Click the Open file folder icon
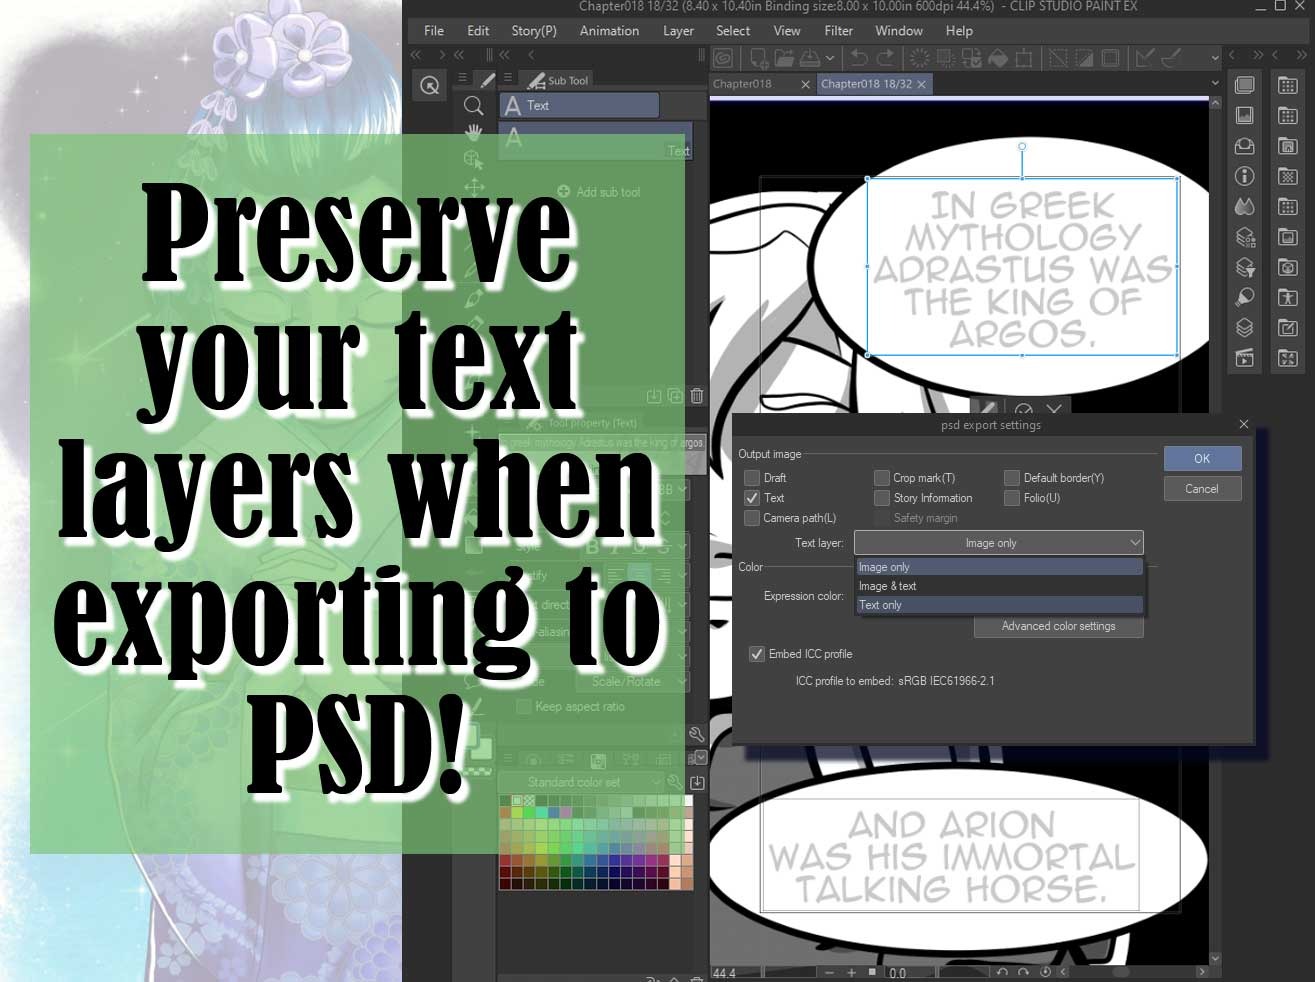Viewport: 1315px width, 982px height. (784, 58)
